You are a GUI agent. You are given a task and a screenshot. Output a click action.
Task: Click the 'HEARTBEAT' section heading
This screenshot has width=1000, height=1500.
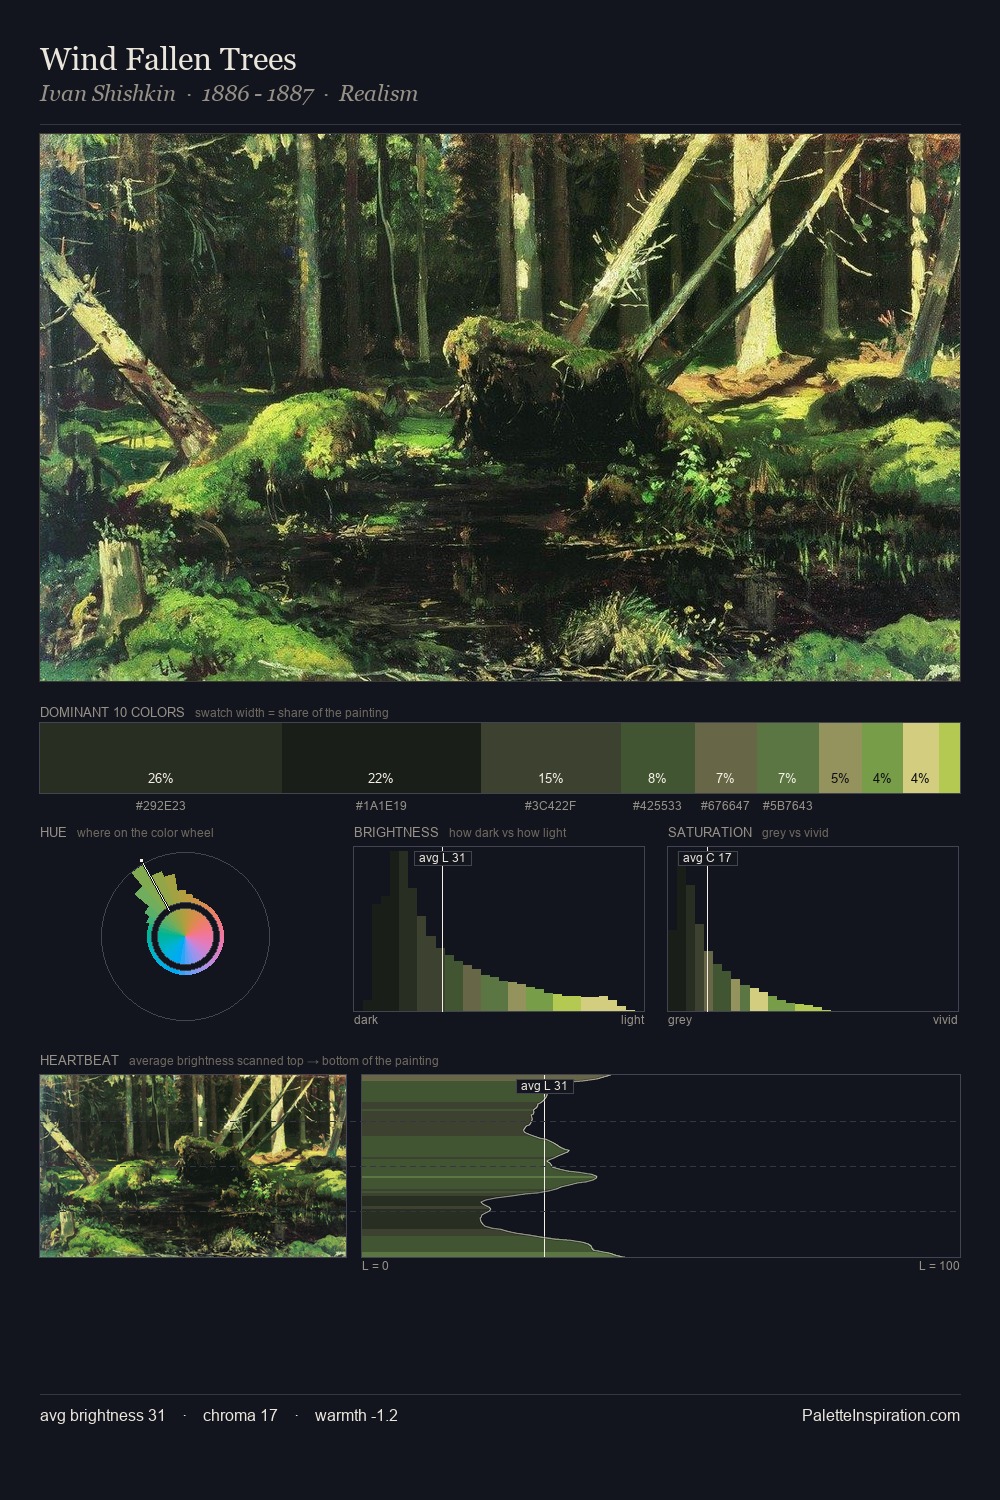[79, 1060]
